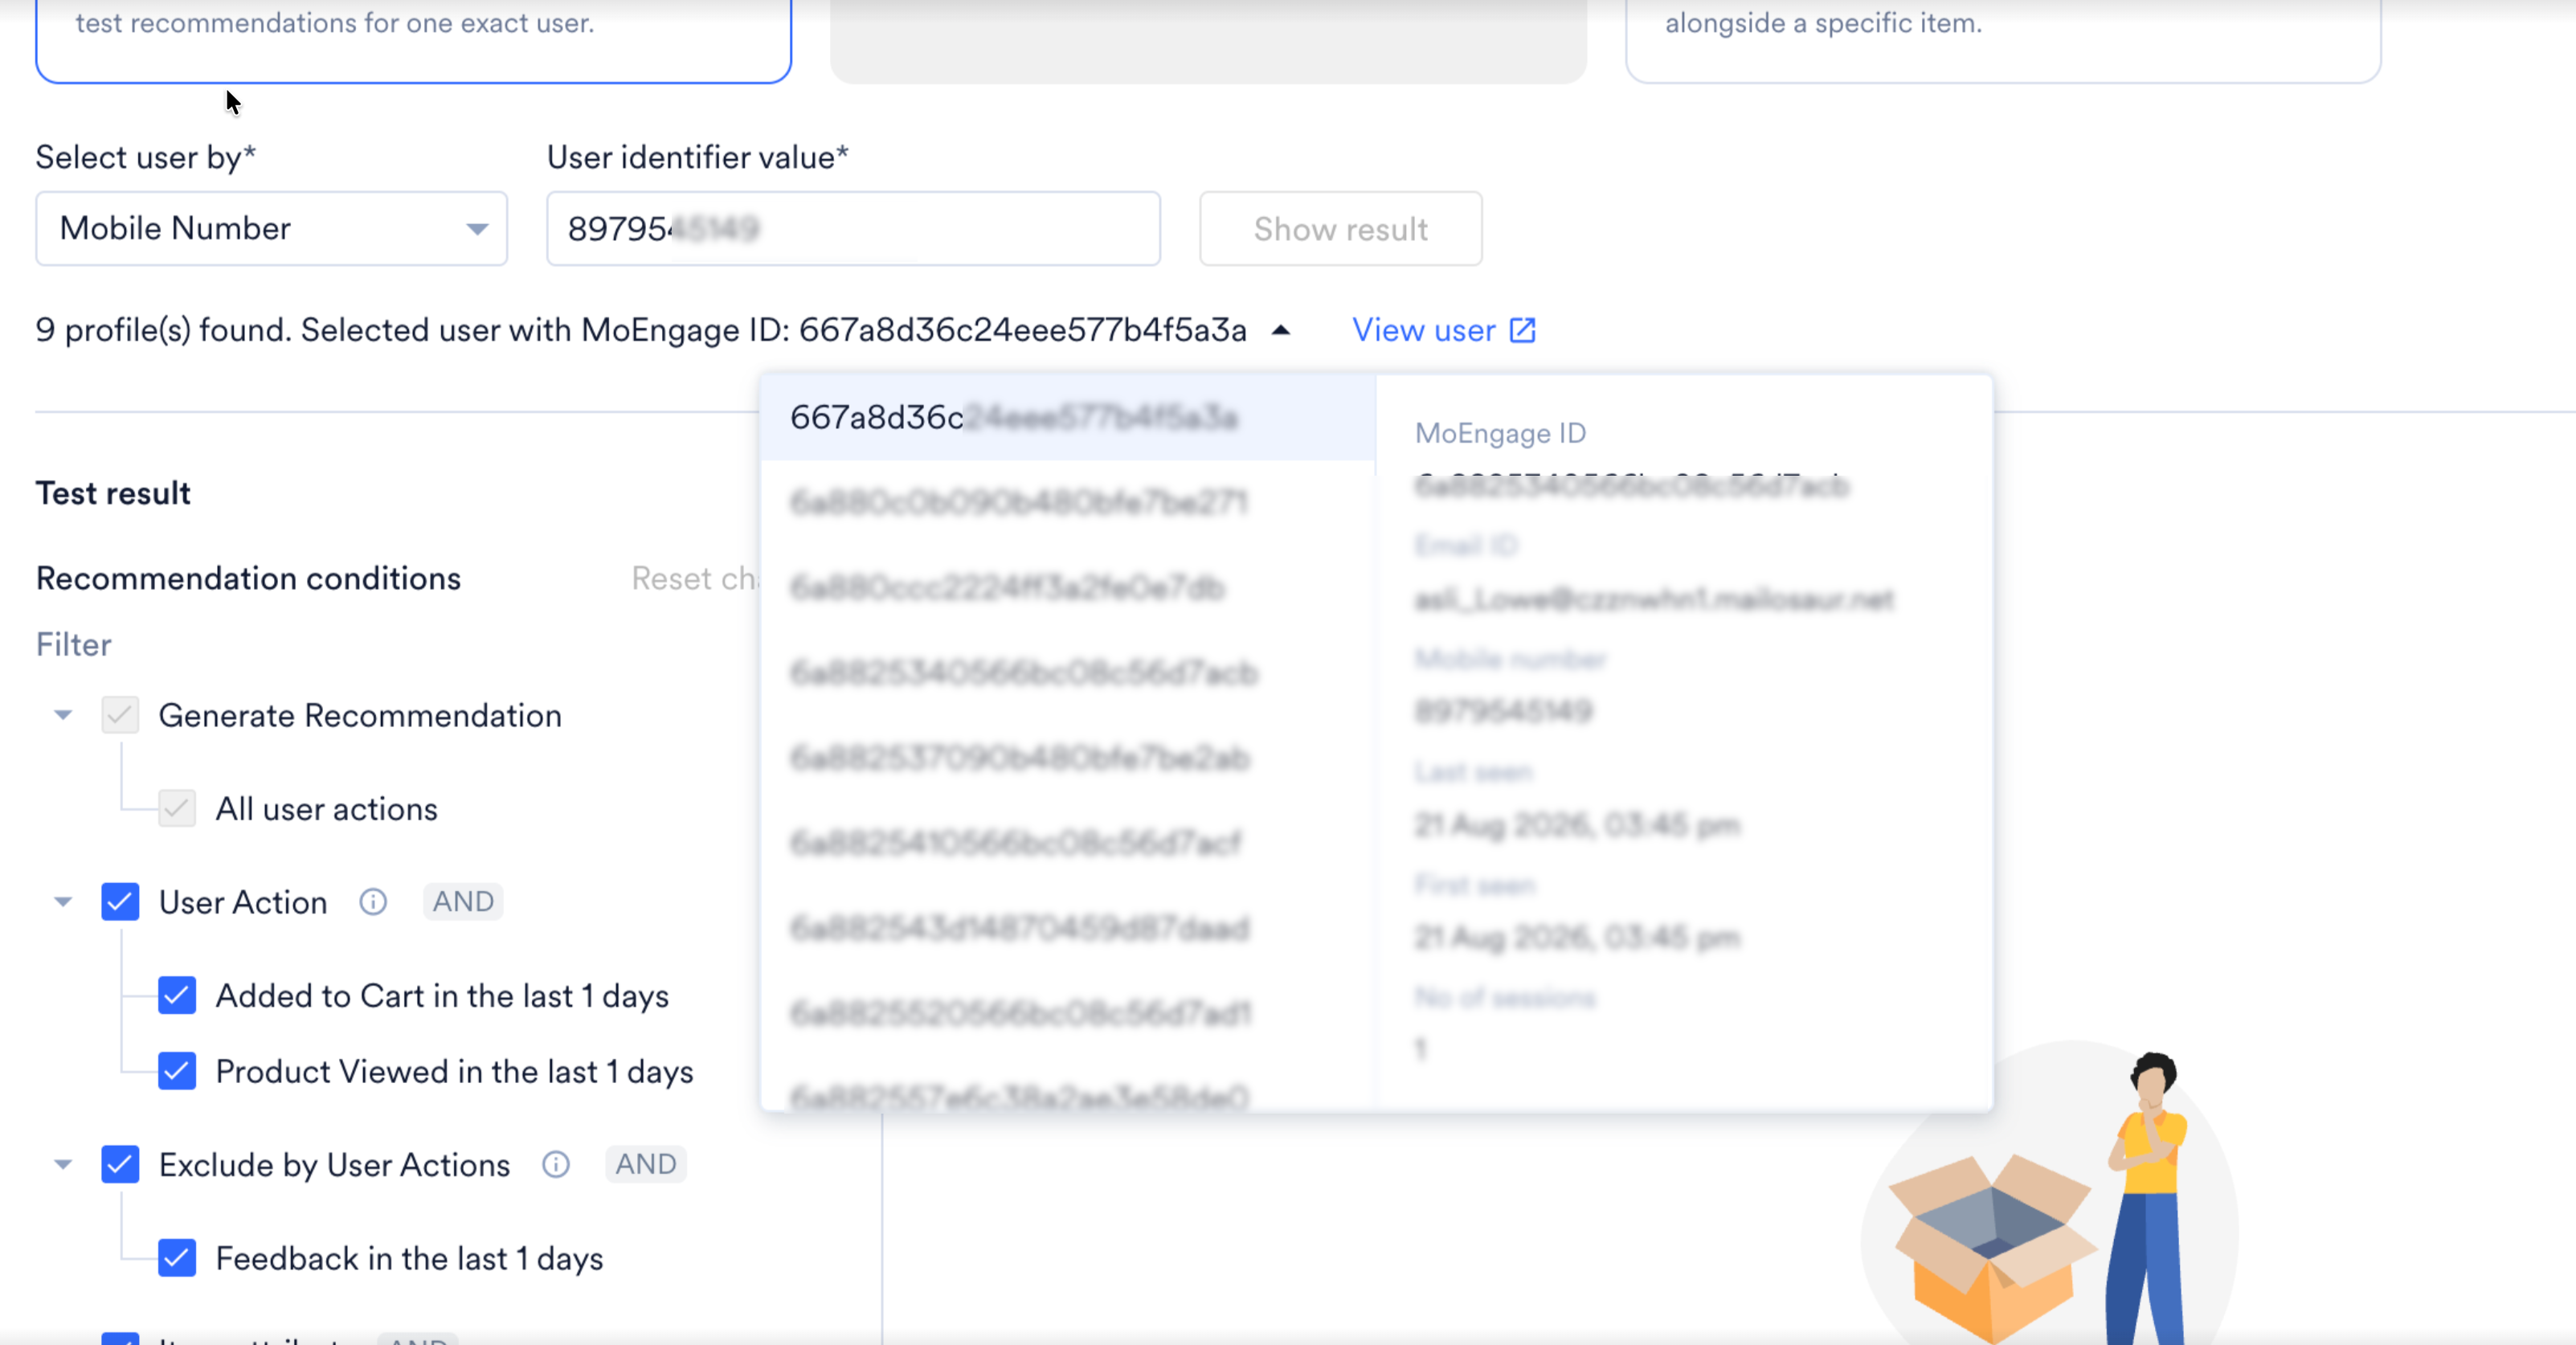
Task: Click the 'MoEngage ID' label in the details panel
Action: (x=1500, y=433)
